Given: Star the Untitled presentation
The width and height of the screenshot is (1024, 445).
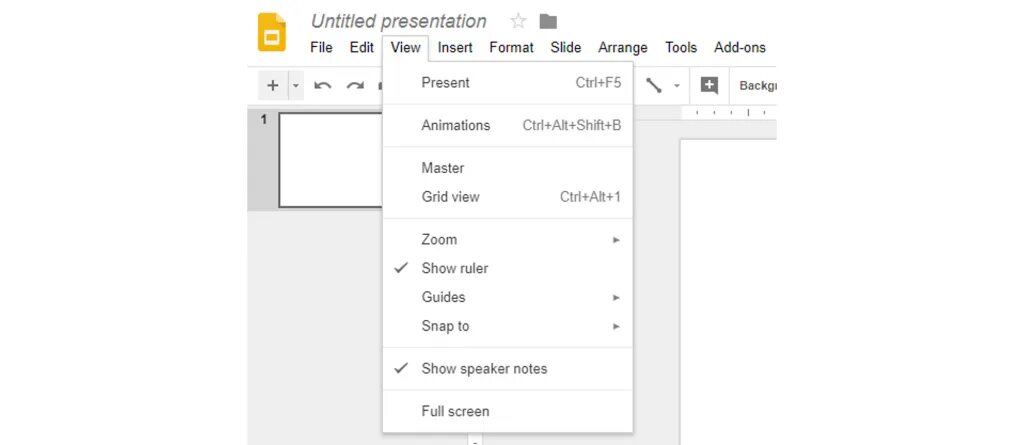Looking at the screenshot, I should pos(518,21).
